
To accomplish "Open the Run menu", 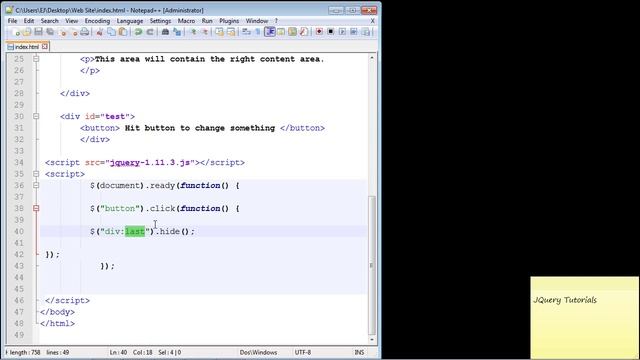I will pyautogui.click(x=207, y=21).
